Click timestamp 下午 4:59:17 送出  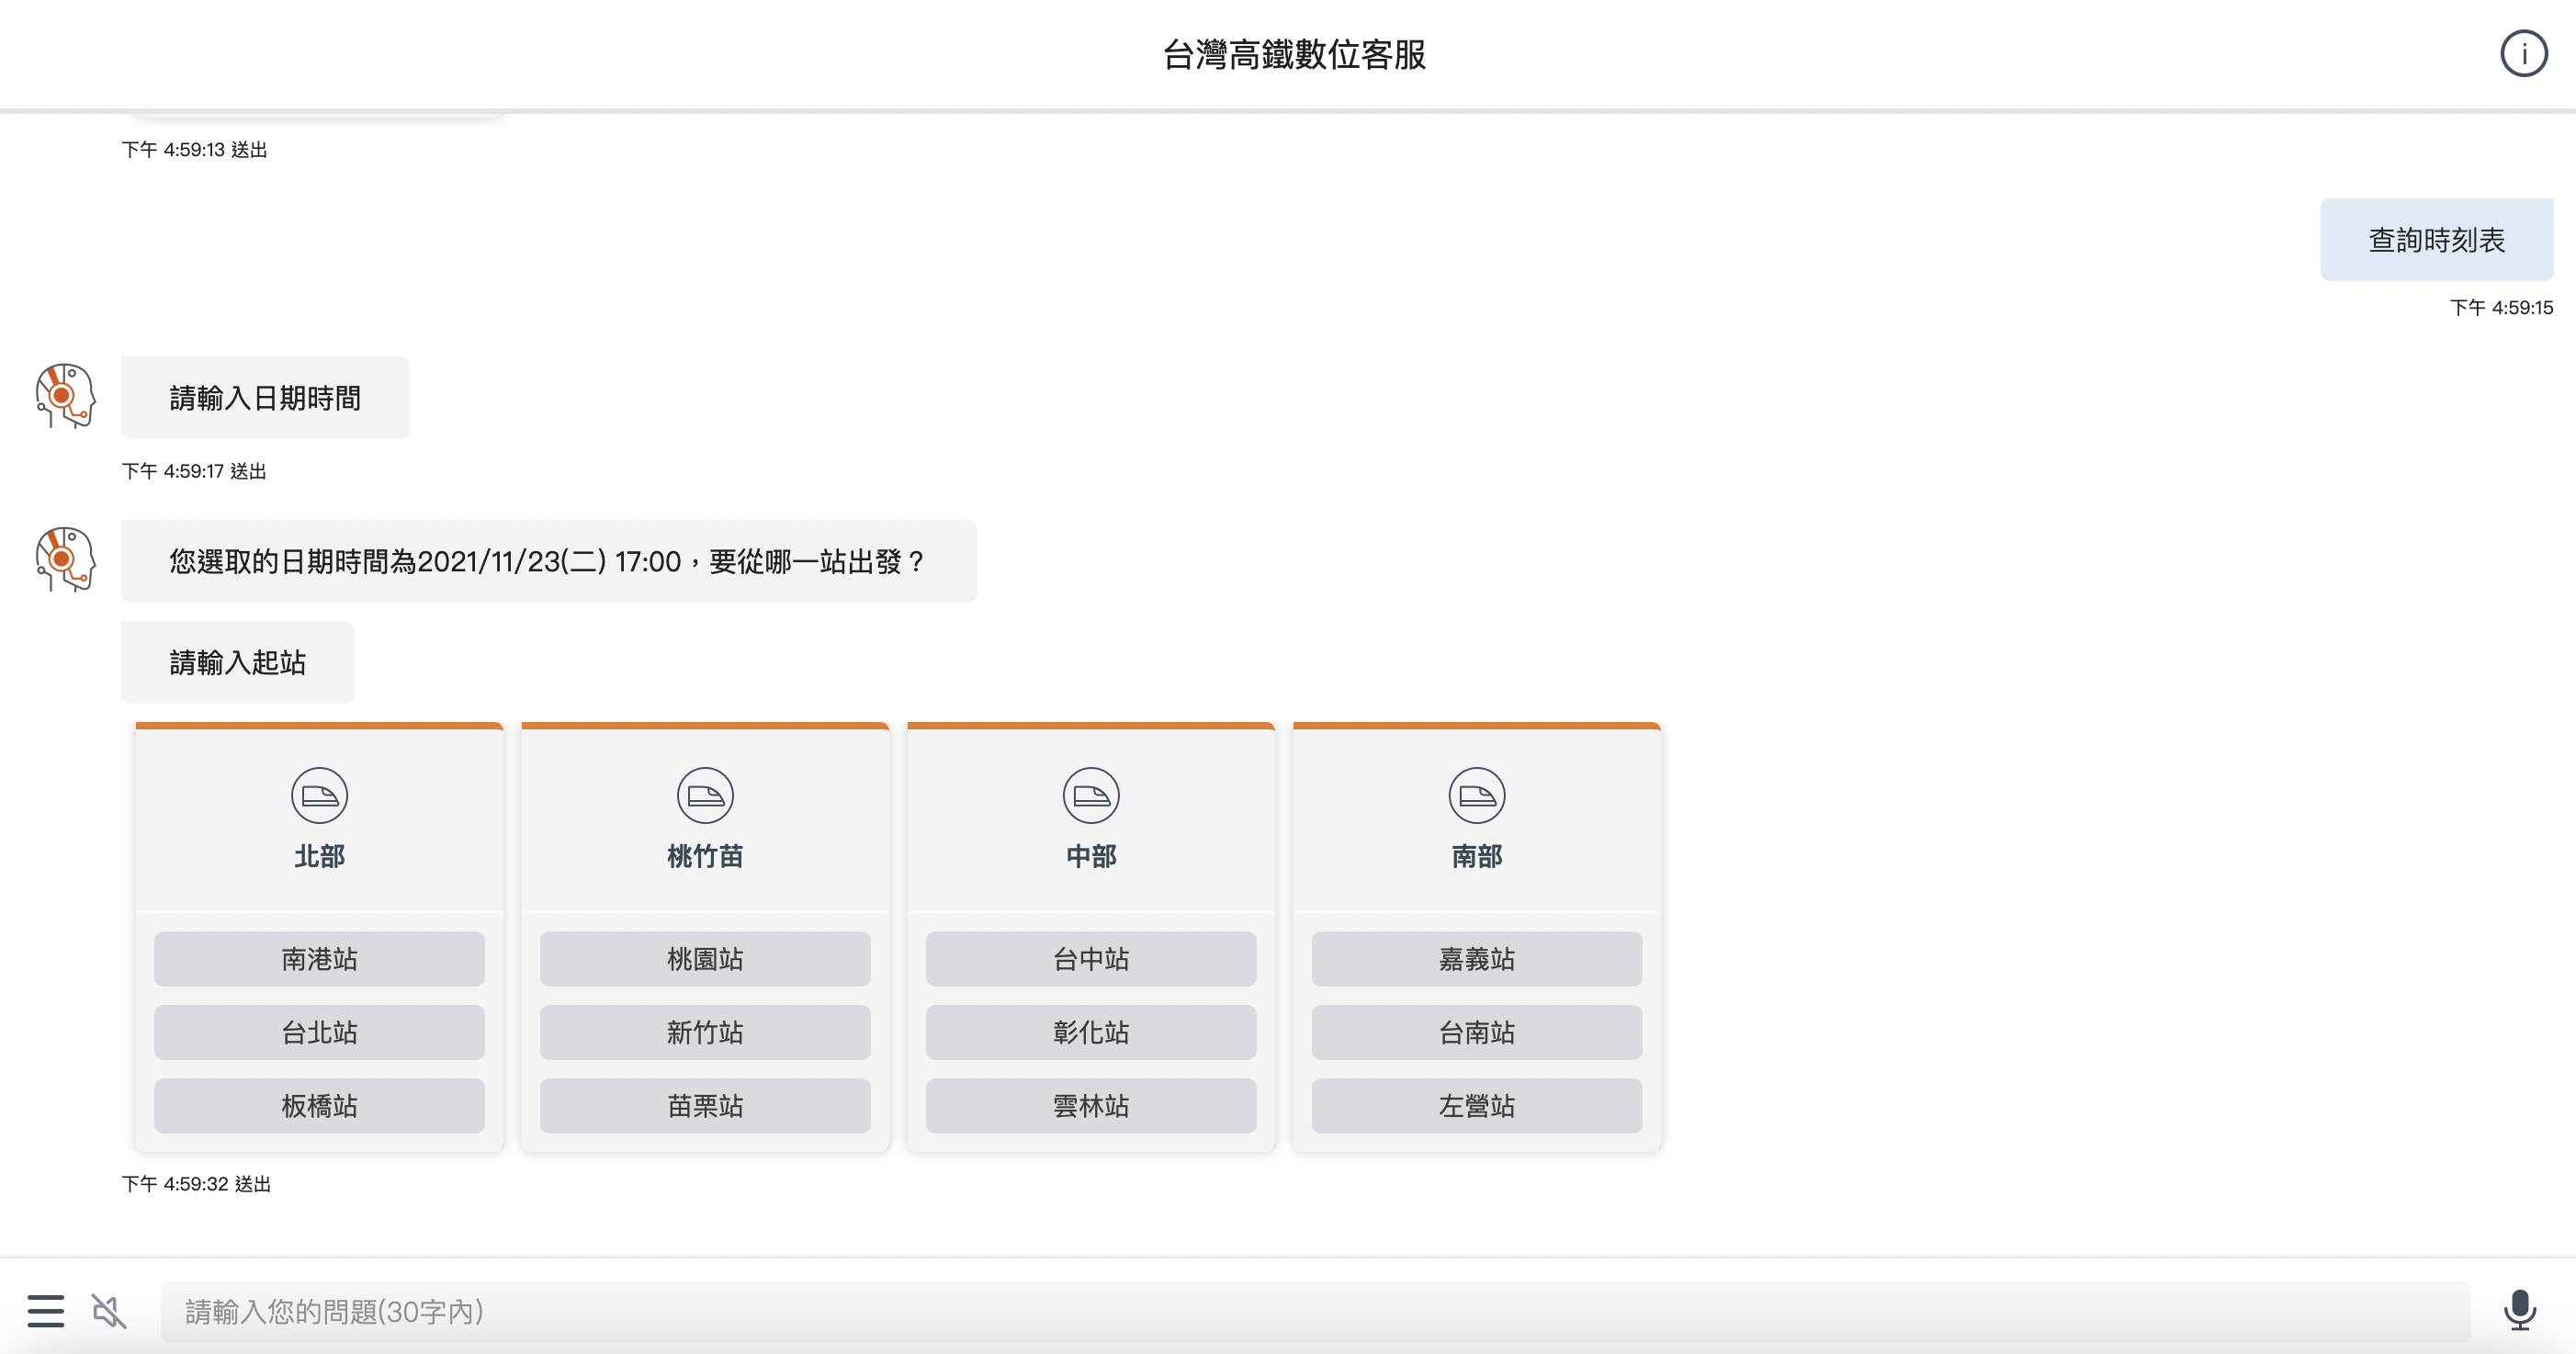pyautogui.click(x=194, y=471)
